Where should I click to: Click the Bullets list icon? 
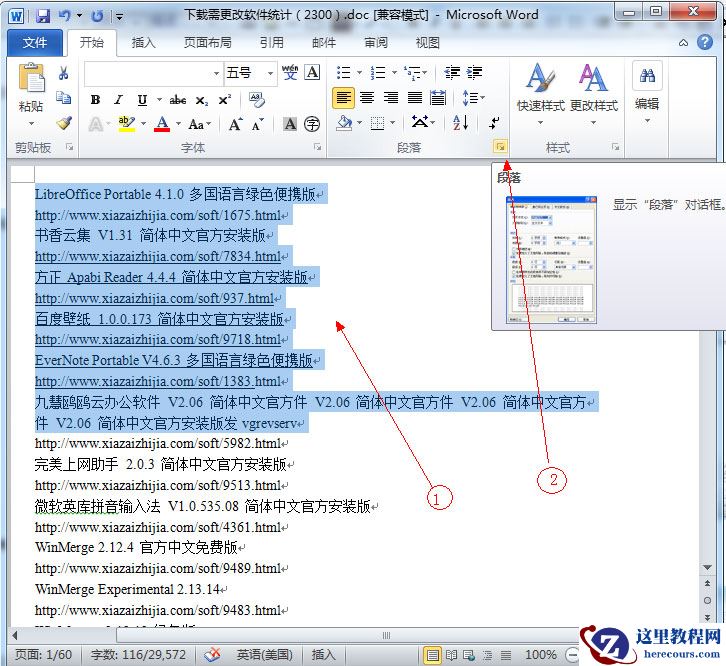(x=343, y=73)
